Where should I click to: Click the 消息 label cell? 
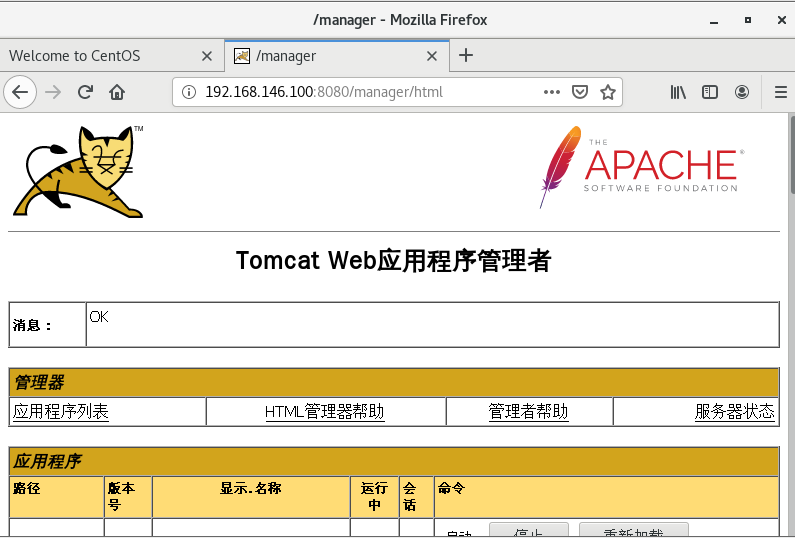47,325
